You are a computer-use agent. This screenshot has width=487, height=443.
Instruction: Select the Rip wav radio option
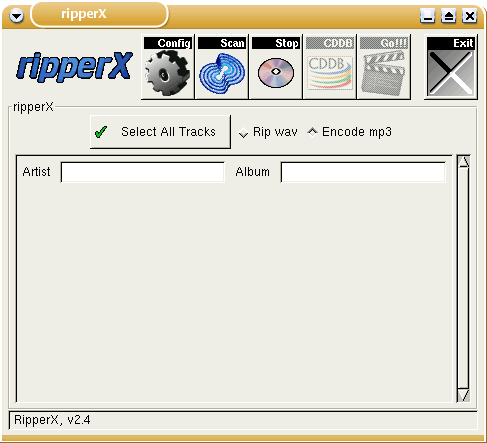[x=244, y=132]
